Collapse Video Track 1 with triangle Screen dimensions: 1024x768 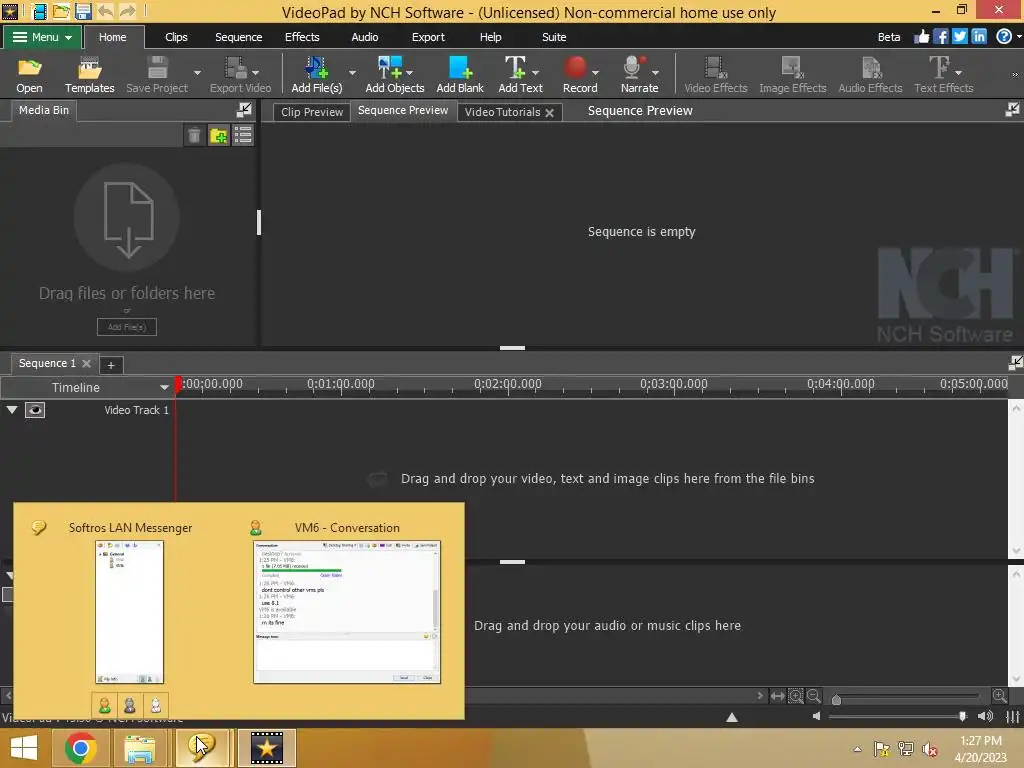12,410
